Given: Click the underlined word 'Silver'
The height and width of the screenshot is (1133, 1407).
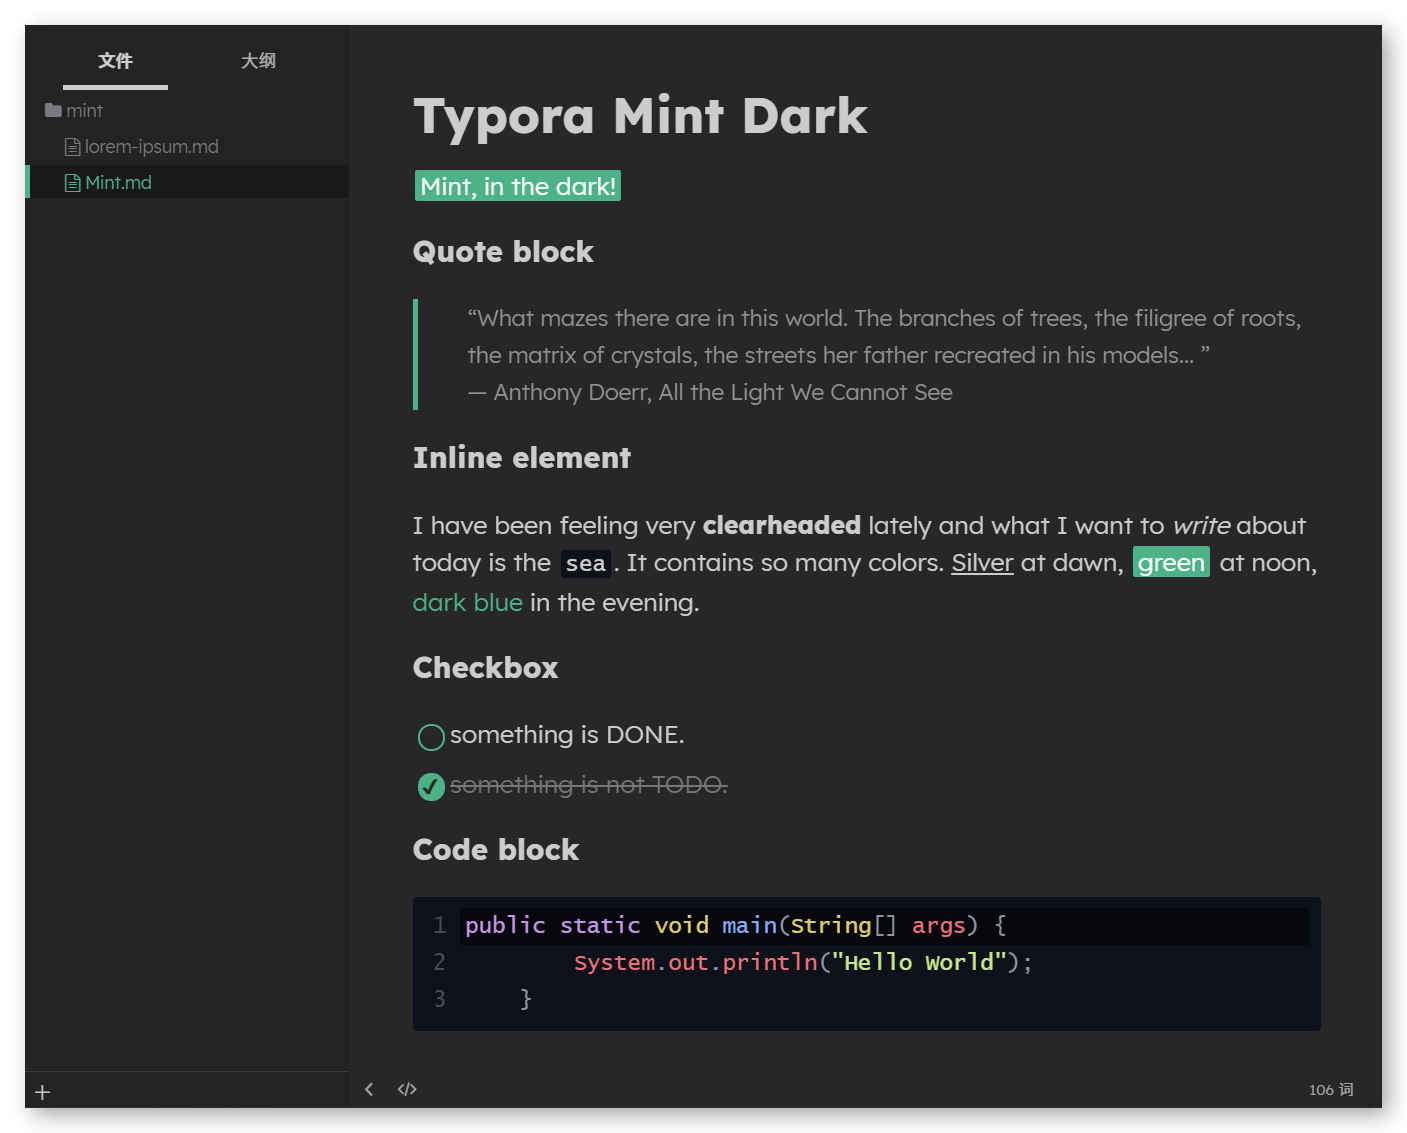Looking at the screenshot, I should [982, 563].
